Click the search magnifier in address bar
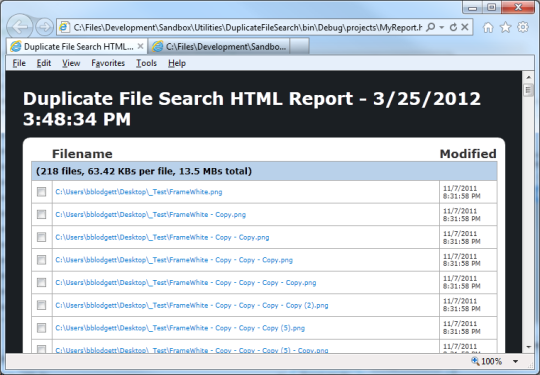 430,27
